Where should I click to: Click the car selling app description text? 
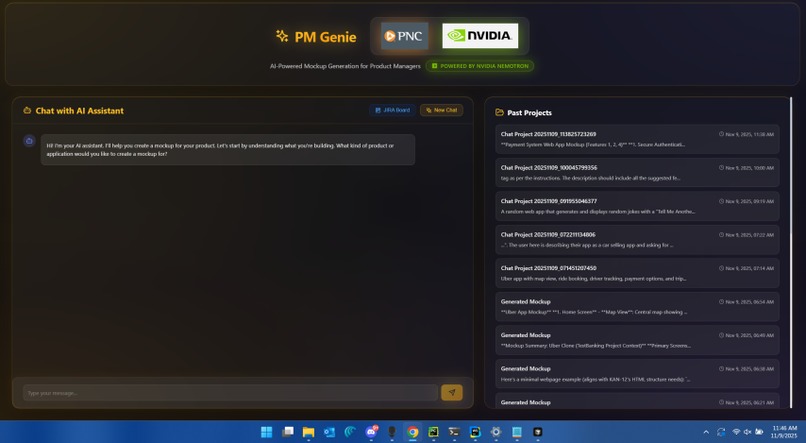tap(587, 245)
